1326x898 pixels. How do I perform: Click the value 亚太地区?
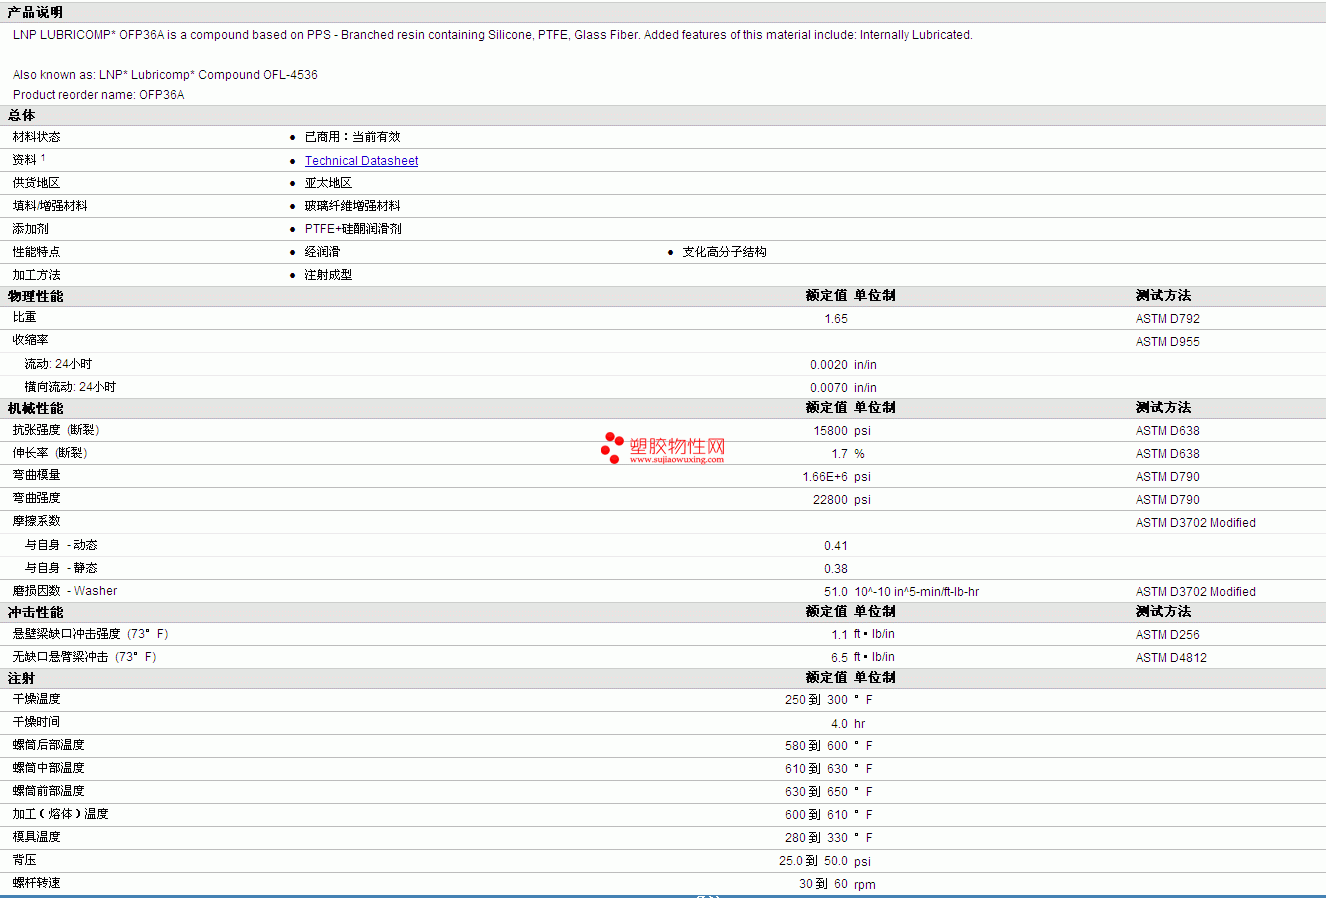pos(328,183)
